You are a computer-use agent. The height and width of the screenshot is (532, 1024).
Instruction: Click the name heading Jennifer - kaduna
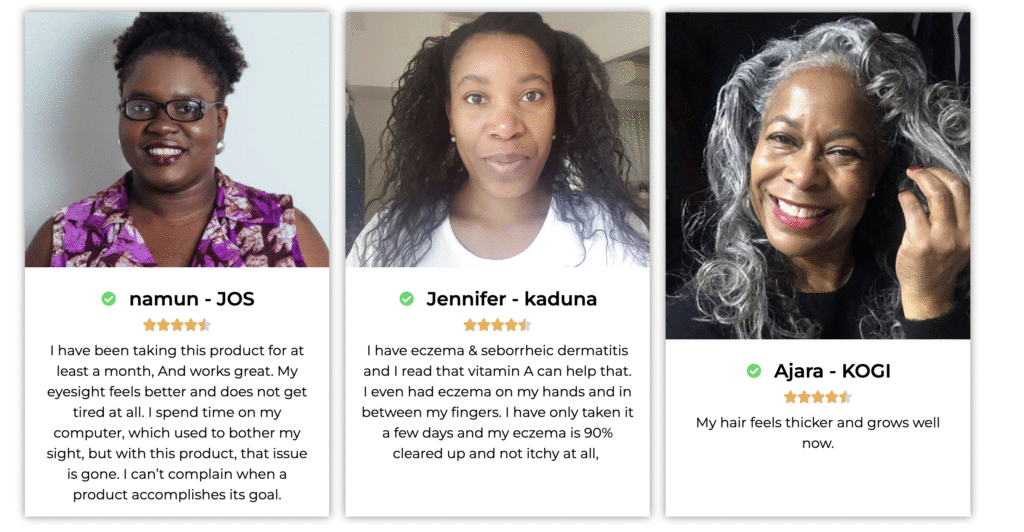tap(511, 299)
